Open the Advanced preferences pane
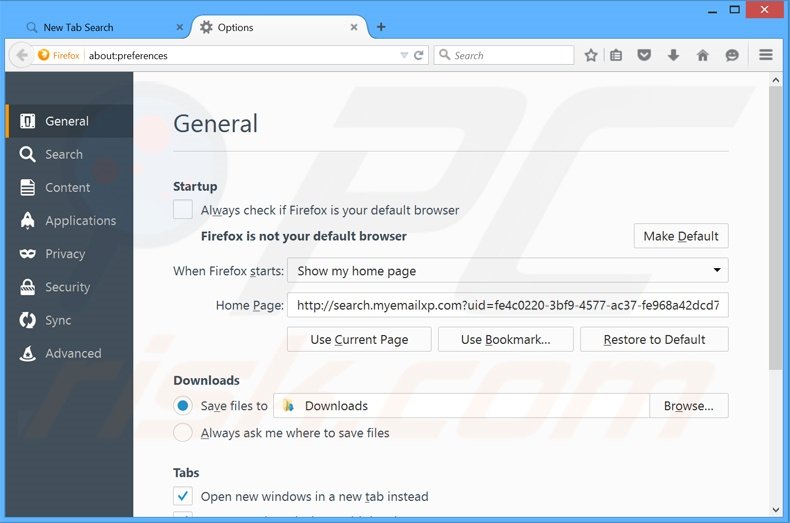This screenshot has width=790, height=523. (70, 354)
